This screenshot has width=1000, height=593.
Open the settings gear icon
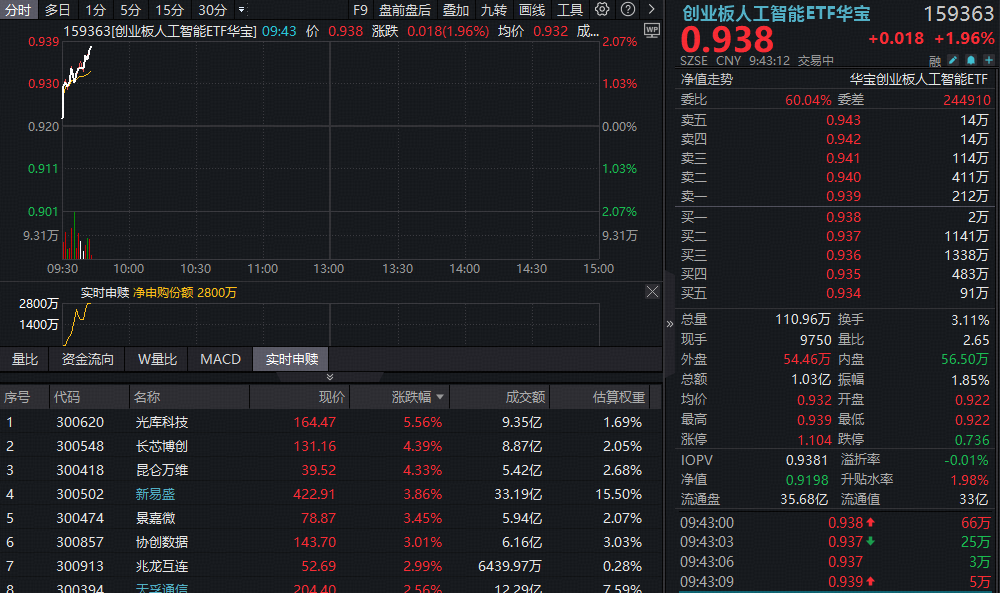pos(600,10)
